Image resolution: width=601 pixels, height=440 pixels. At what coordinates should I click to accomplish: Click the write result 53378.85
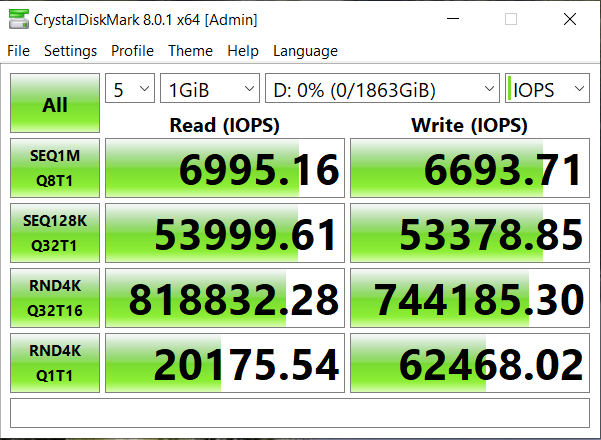470,233
